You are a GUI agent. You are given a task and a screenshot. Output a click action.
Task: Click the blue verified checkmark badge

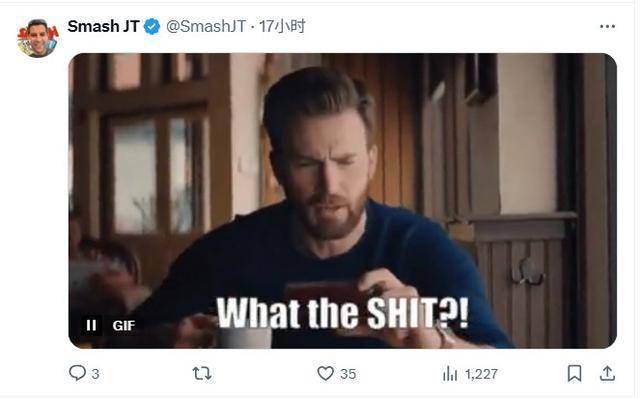click(152, 27)
